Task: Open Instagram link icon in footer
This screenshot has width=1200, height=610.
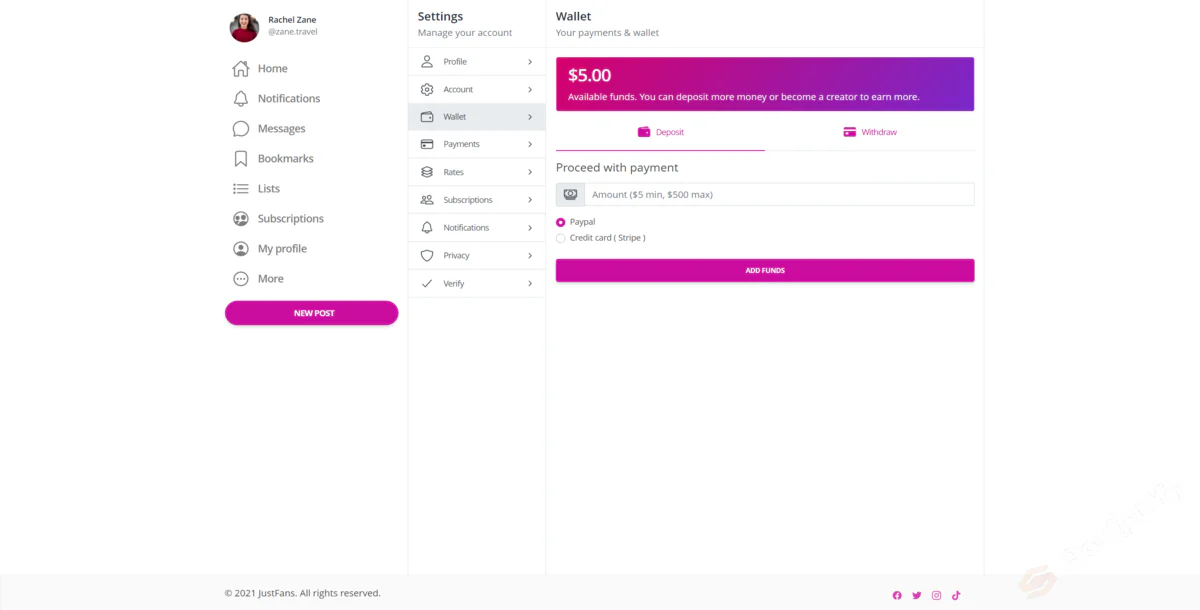Action: [x=937, y=595]
